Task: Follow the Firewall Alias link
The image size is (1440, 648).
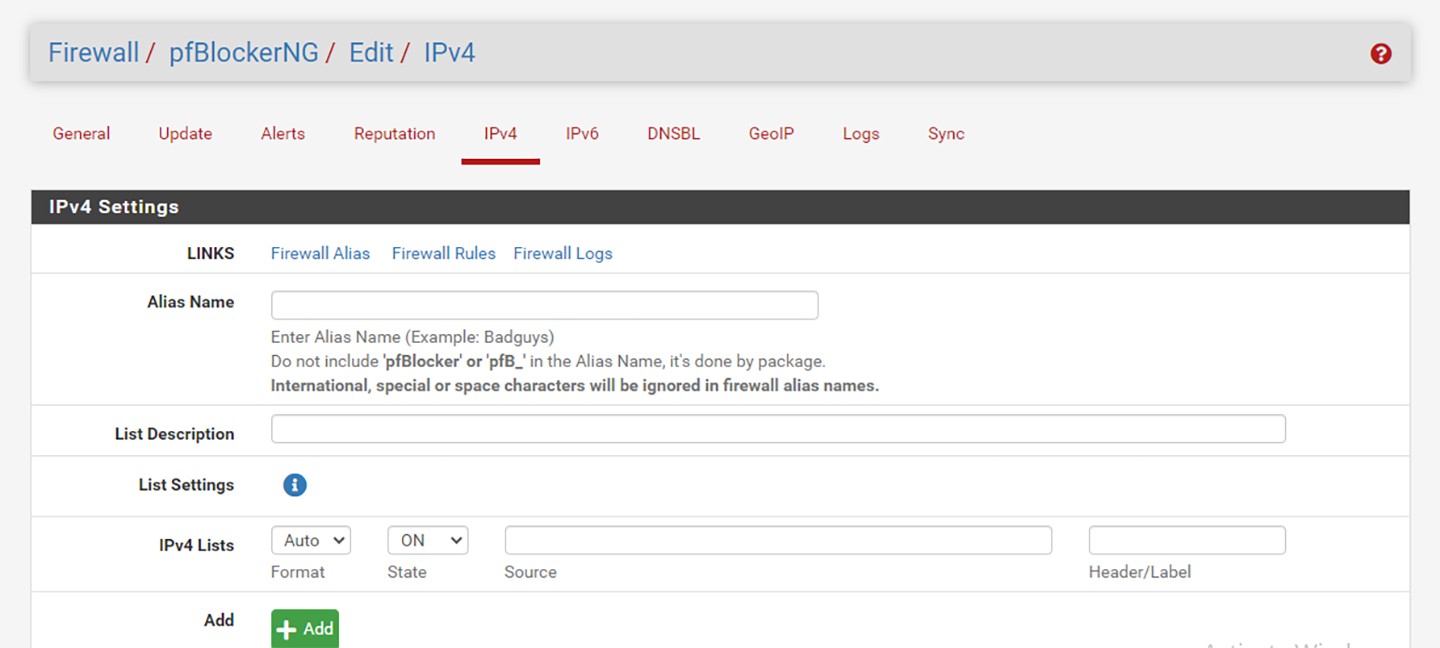Action: coord(320,254)
